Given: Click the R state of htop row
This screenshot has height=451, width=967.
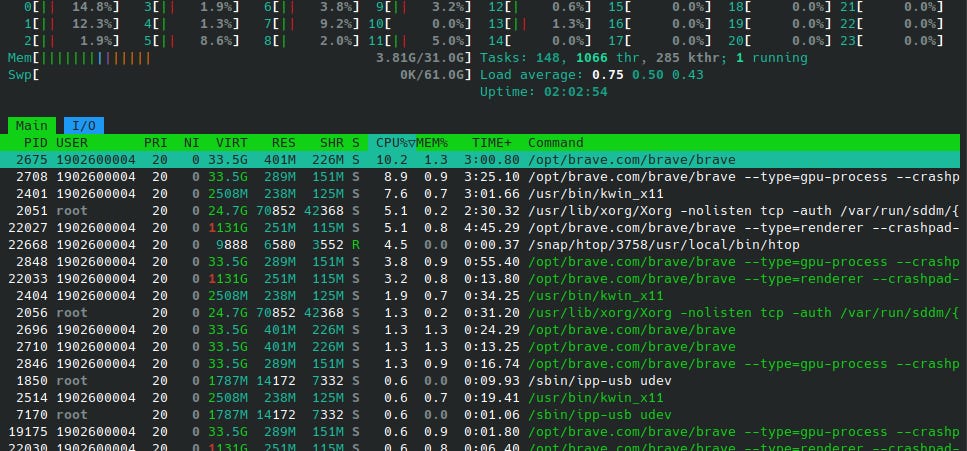Looking at the screenshot, I should pos(356,244).
